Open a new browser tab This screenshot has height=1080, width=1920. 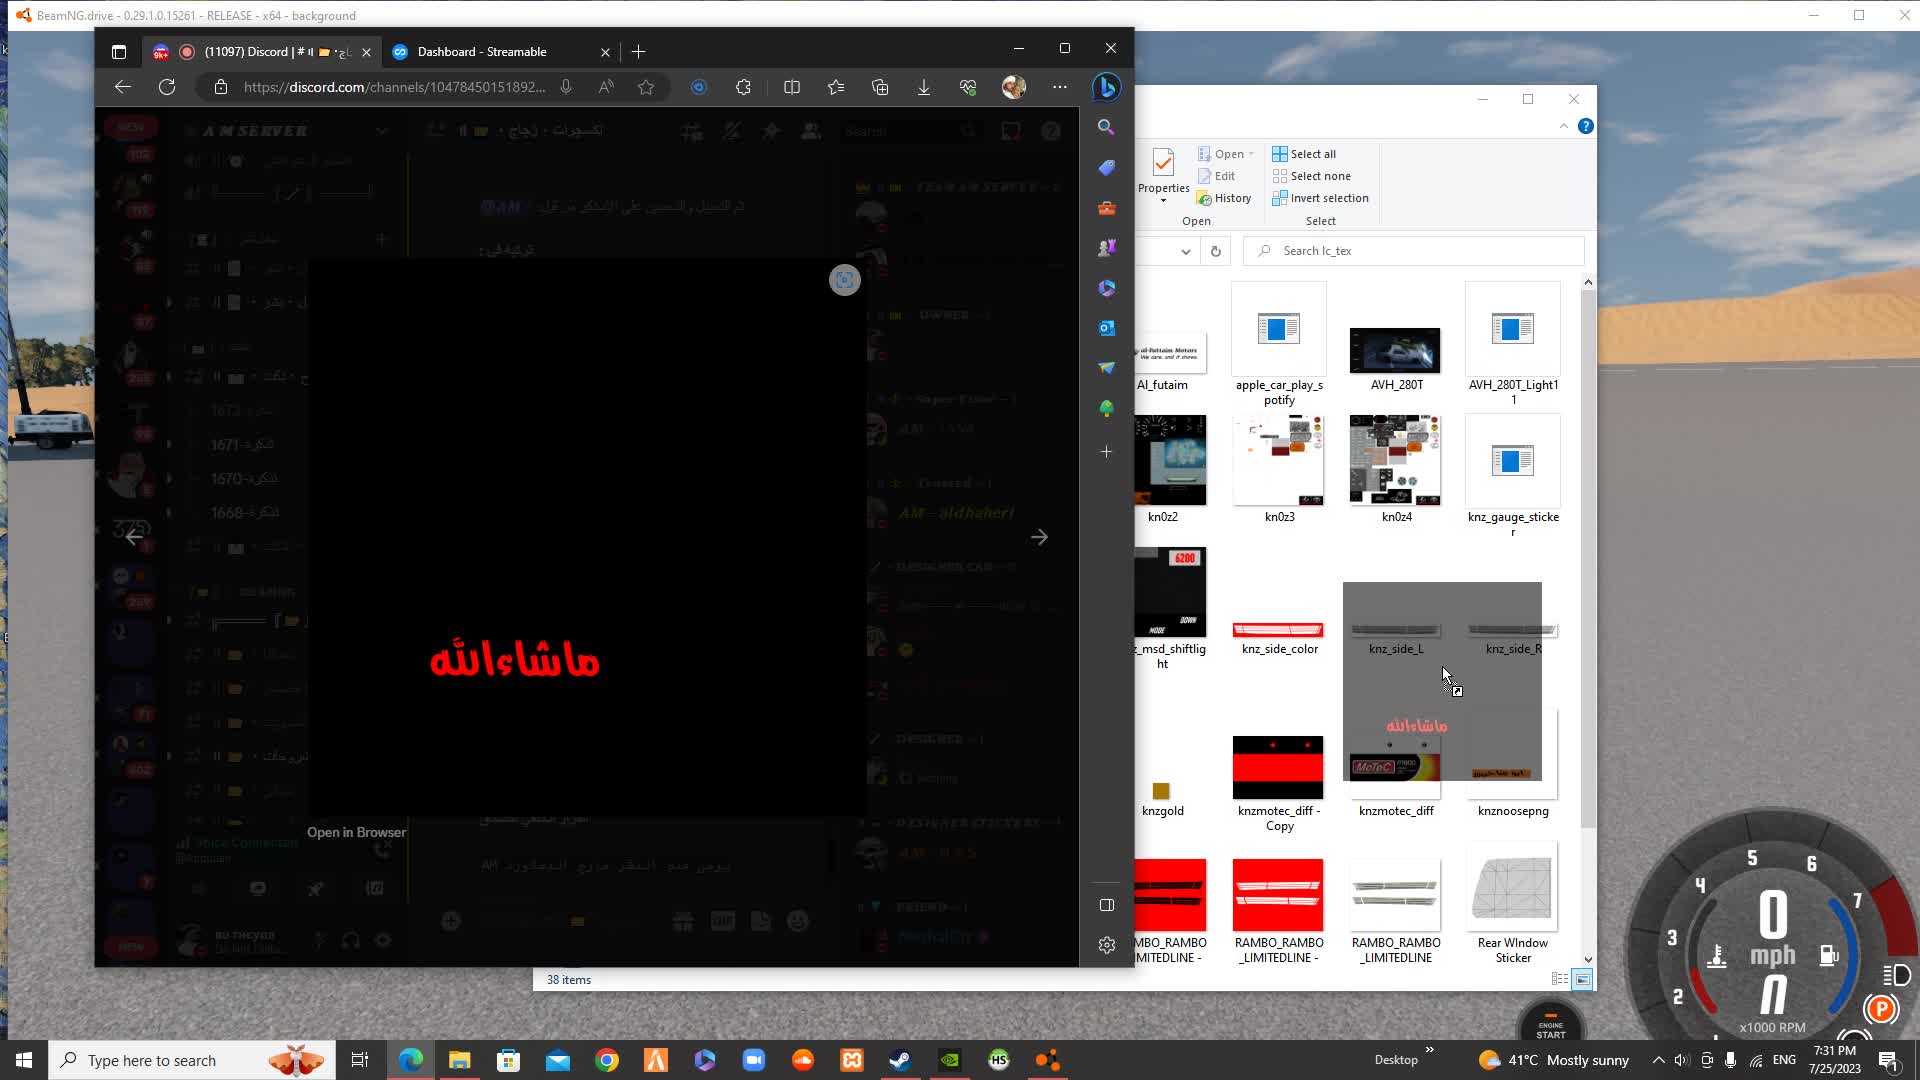tap(639, 52)
